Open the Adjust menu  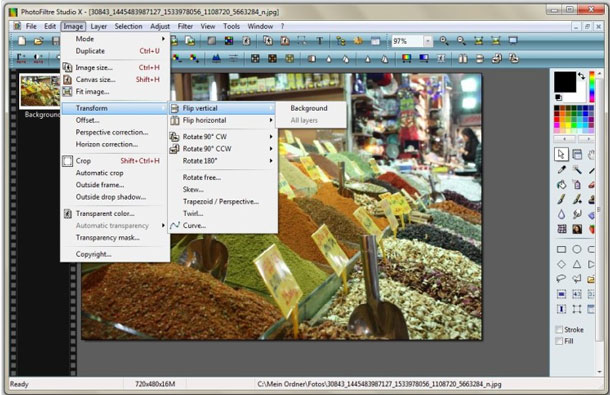[160, 26]
